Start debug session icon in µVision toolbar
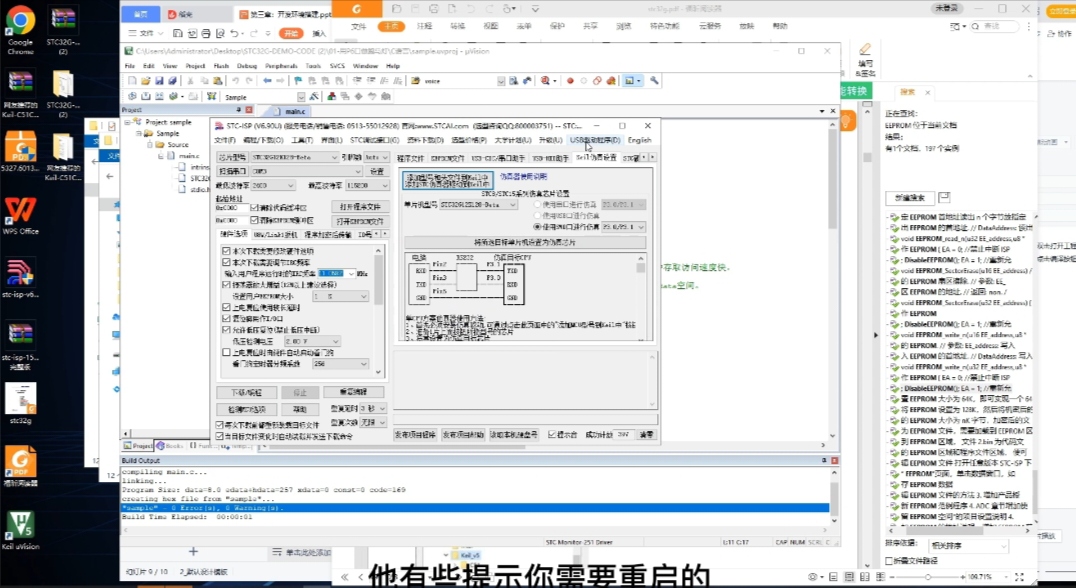The height and width of the screenshot is (588, 1076). coord(545,81)
